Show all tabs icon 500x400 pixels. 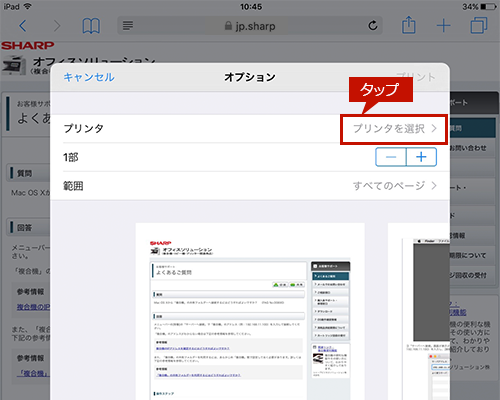(479, 25)
